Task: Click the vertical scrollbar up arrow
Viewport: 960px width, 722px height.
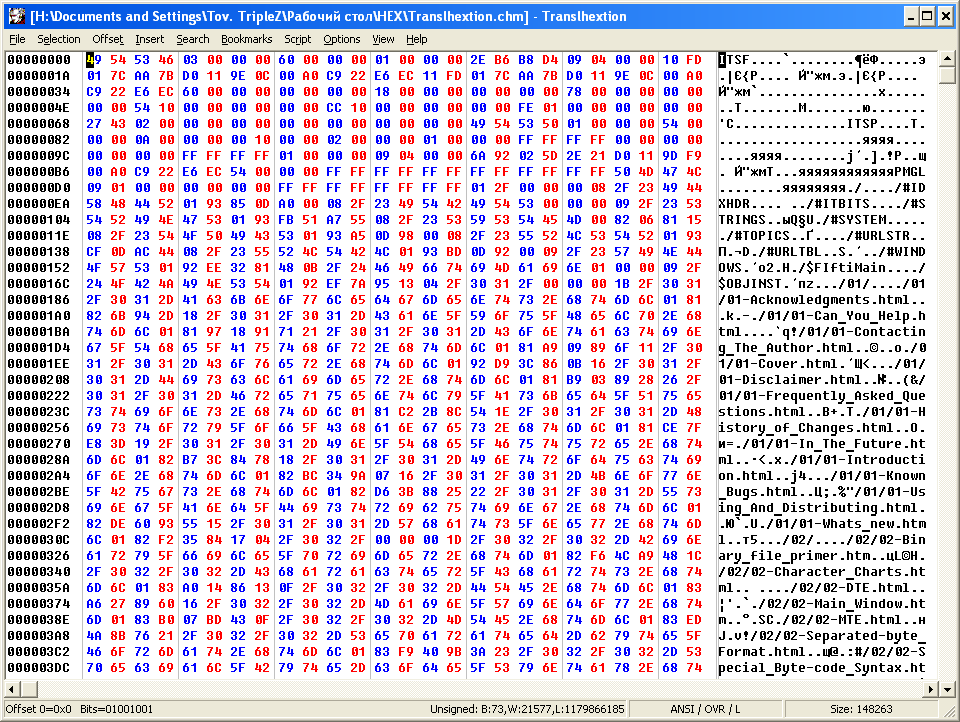Action: (x=947, y=59)
